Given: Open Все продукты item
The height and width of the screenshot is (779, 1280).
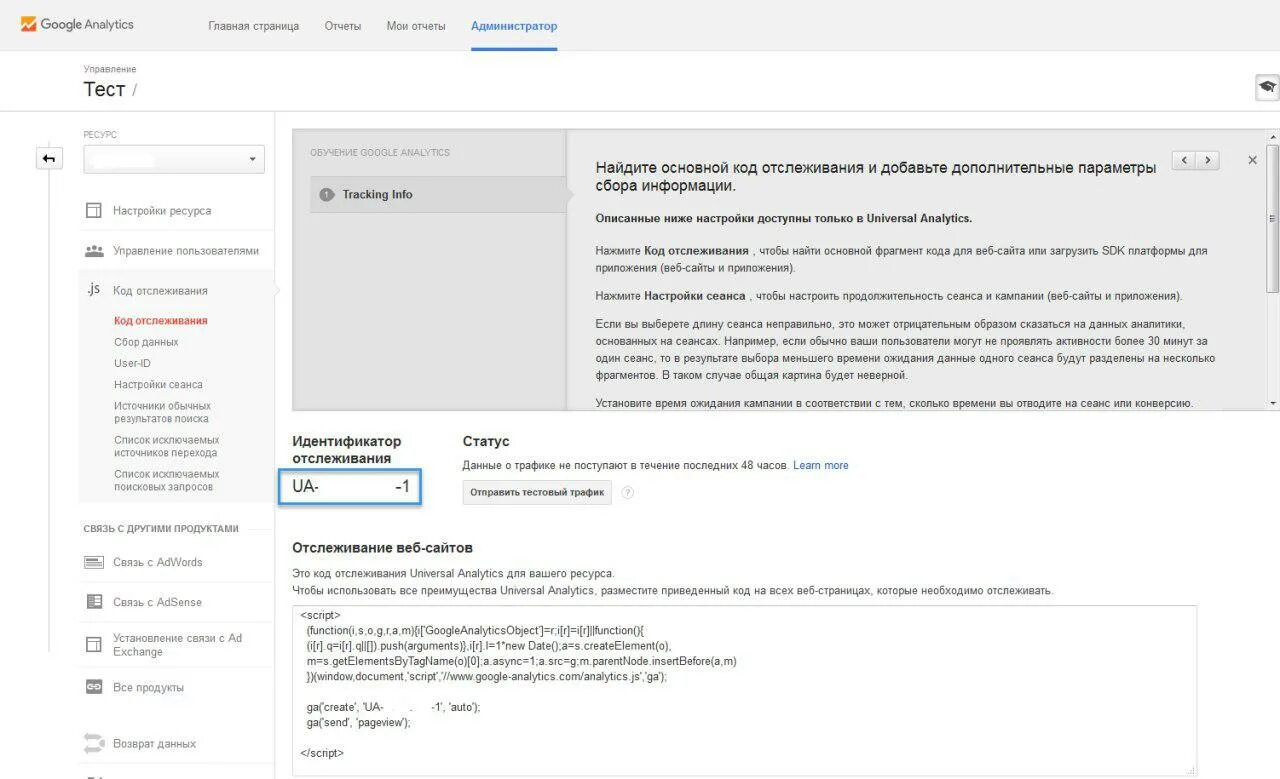Looking at the screenshot, I should [x=148, y=687].
